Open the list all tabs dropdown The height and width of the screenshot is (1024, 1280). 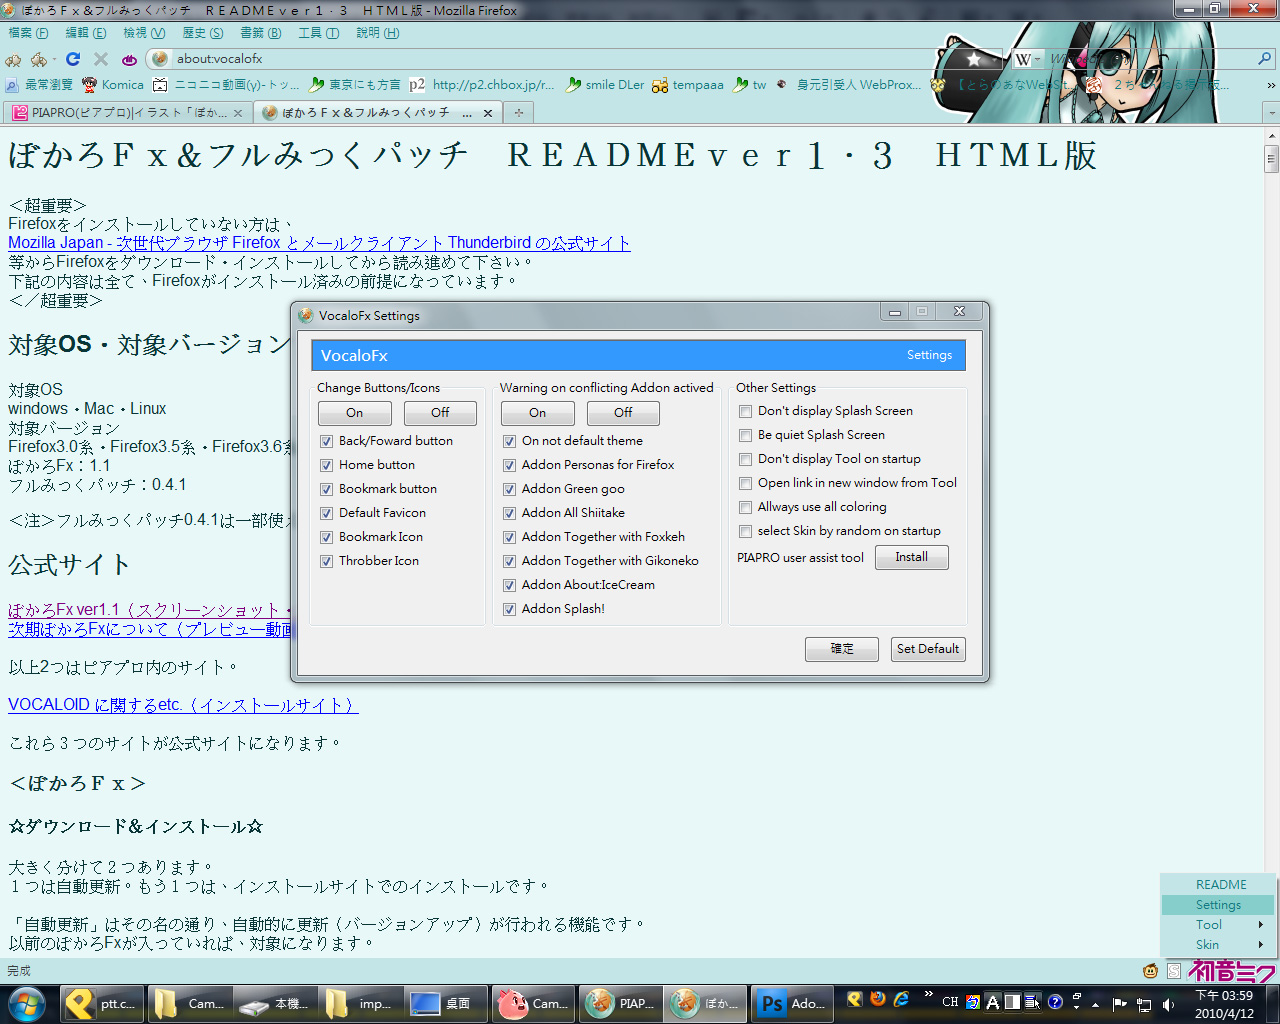(x=1272, y=113)
